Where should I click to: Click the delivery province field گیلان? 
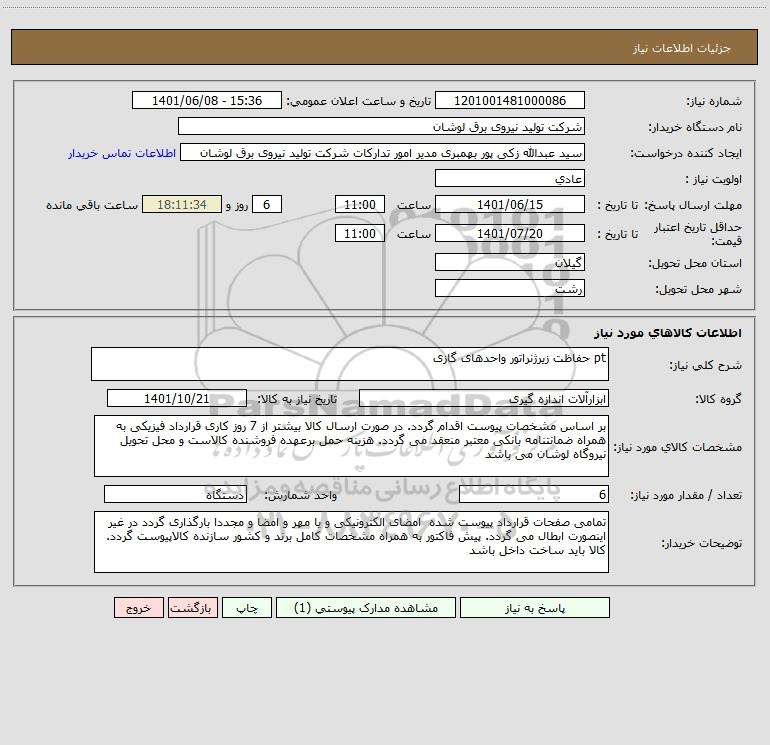point(510,262)
